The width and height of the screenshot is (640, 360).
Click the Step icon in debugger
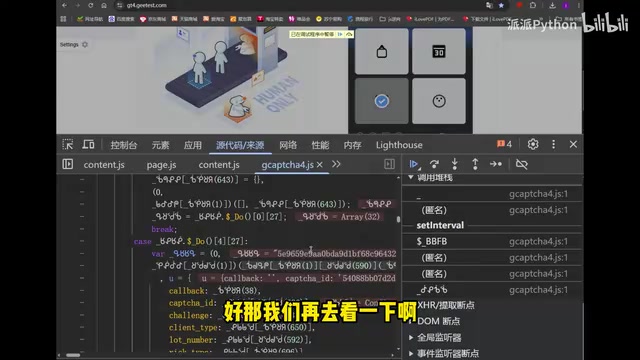point(496,164)
